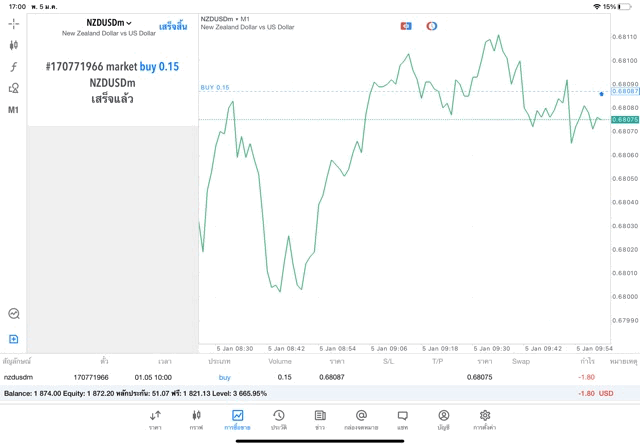
Task: Tap the -1.80 USD total profit
Action: click(596, 394)
